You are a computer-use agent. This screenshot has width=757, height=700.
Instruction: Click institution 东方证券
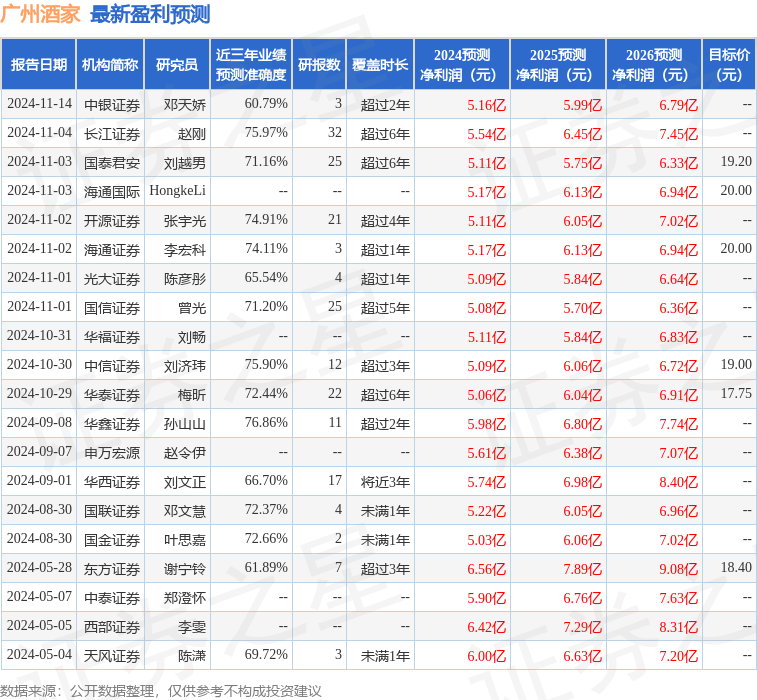112,569
